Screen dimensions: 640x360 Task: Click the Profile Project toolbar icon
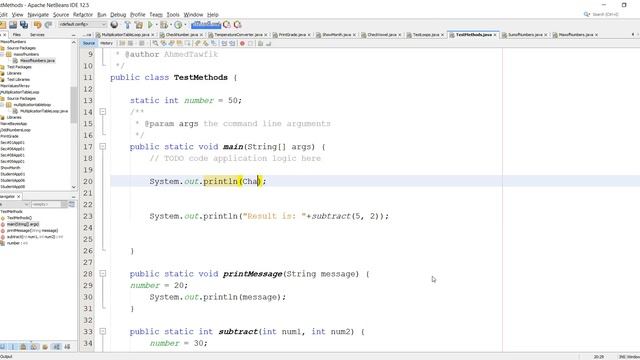click(178, 25)
